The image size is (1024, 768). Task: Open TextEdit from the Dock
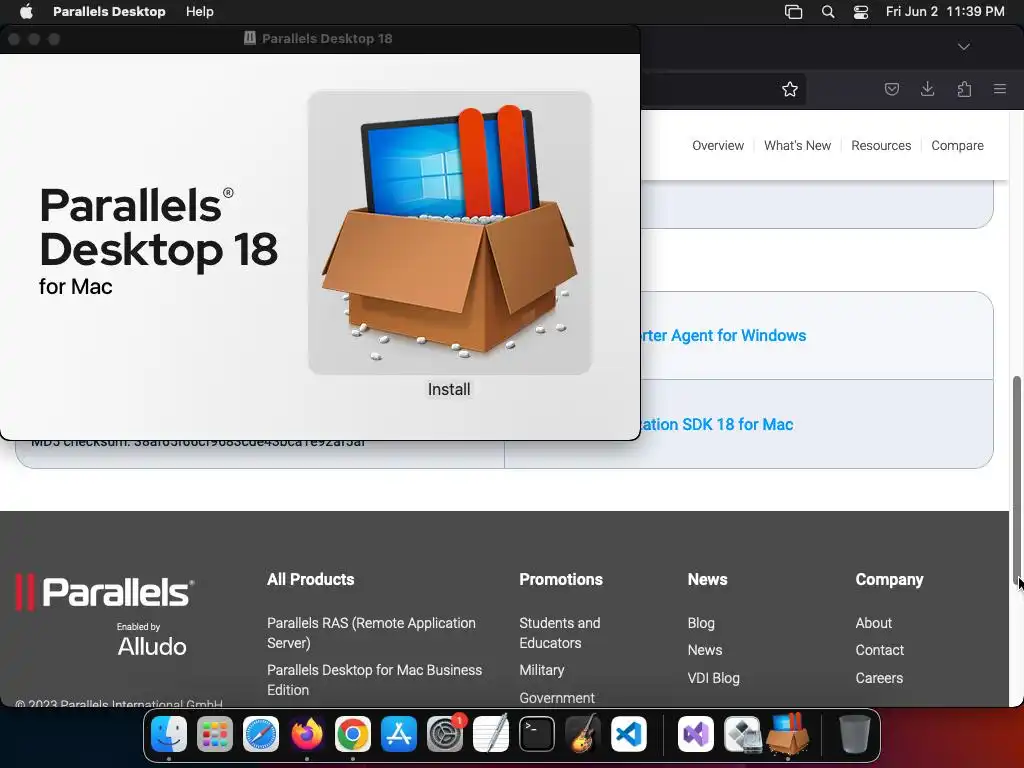click(x=490, y=734)
